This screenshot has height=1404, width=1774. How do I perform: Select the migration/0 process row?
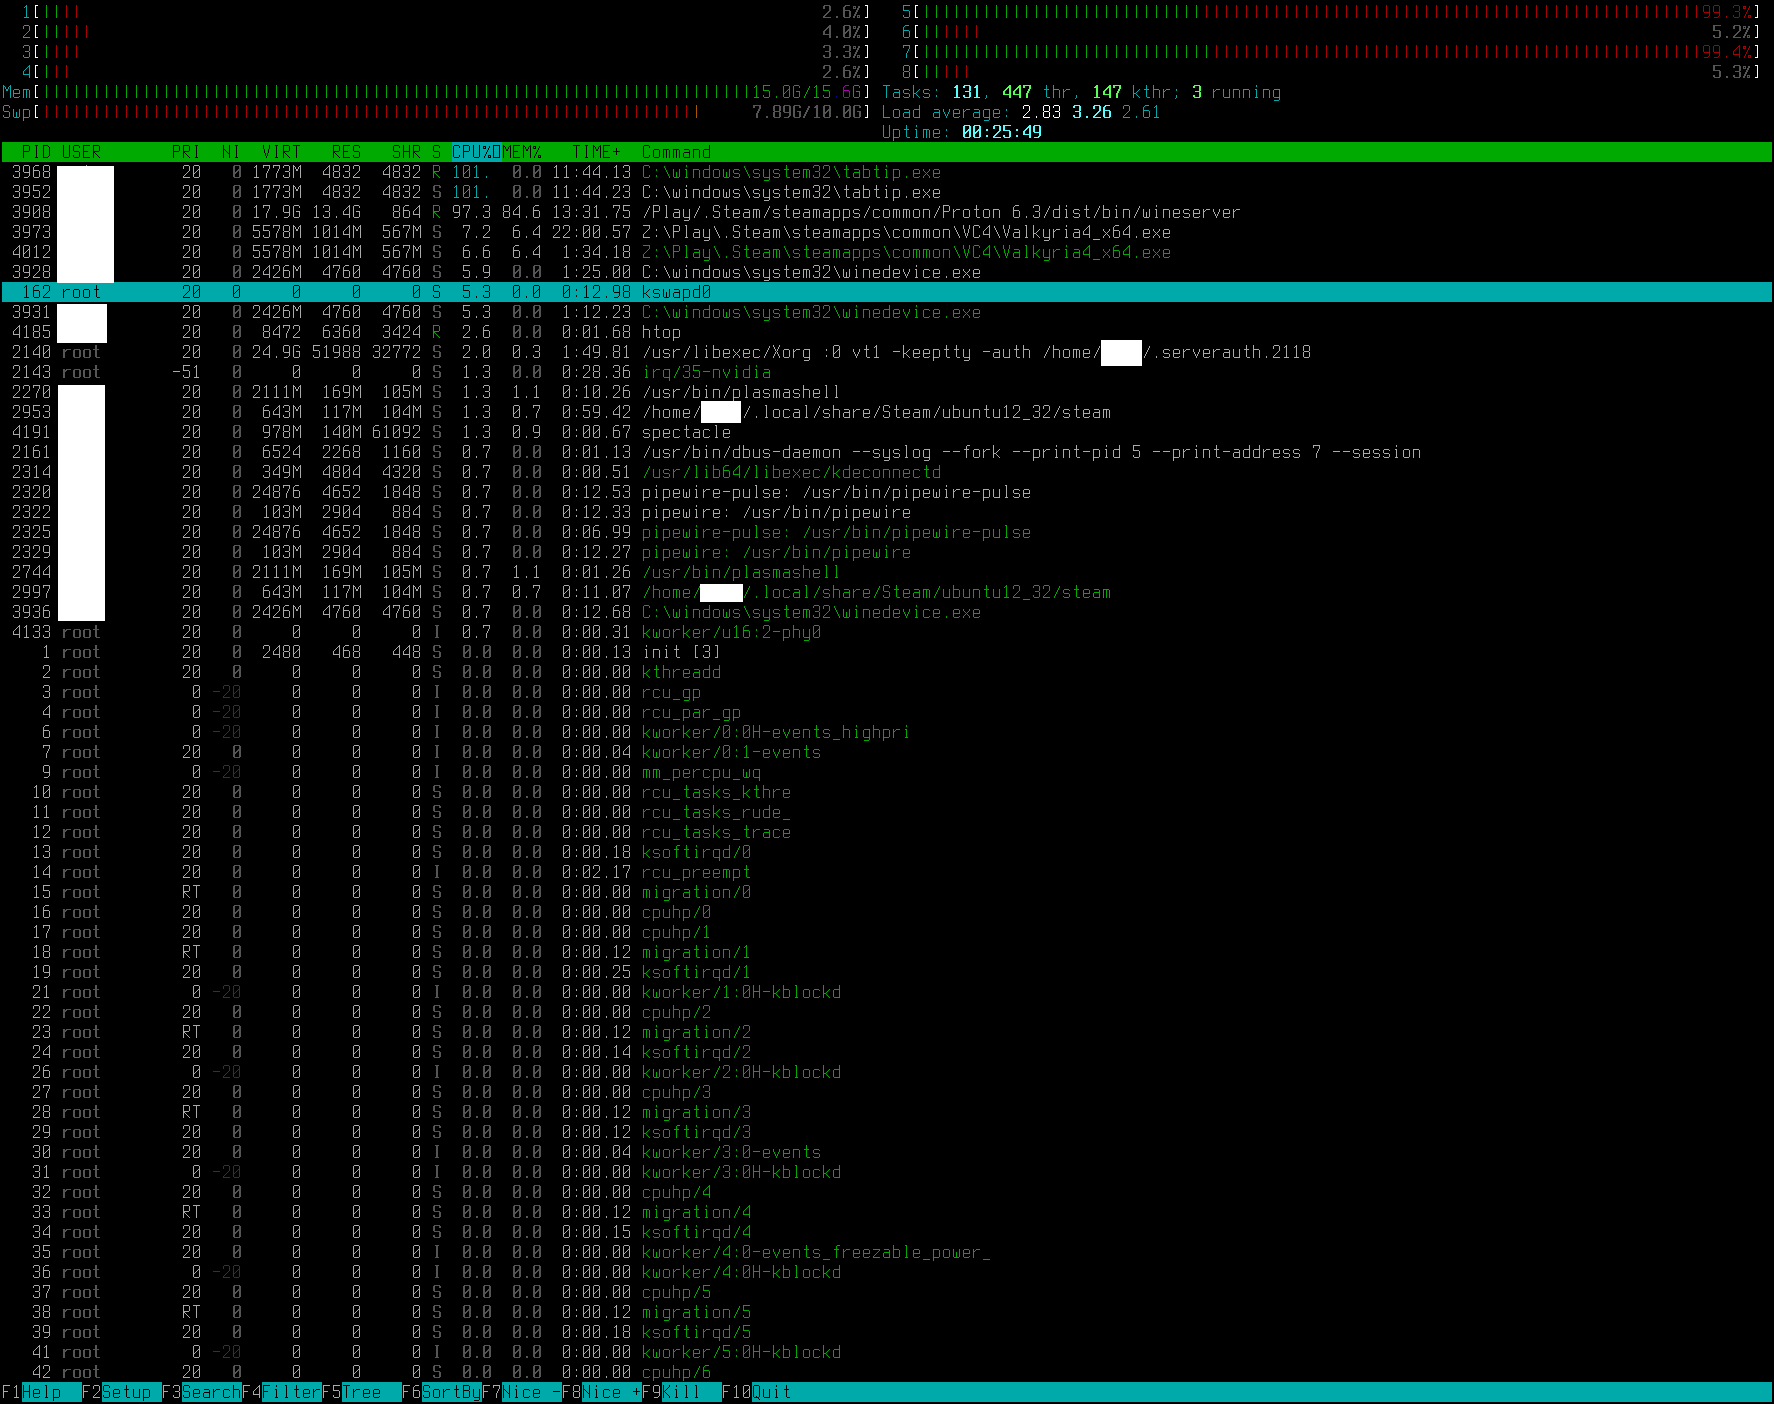click(887, 892)
